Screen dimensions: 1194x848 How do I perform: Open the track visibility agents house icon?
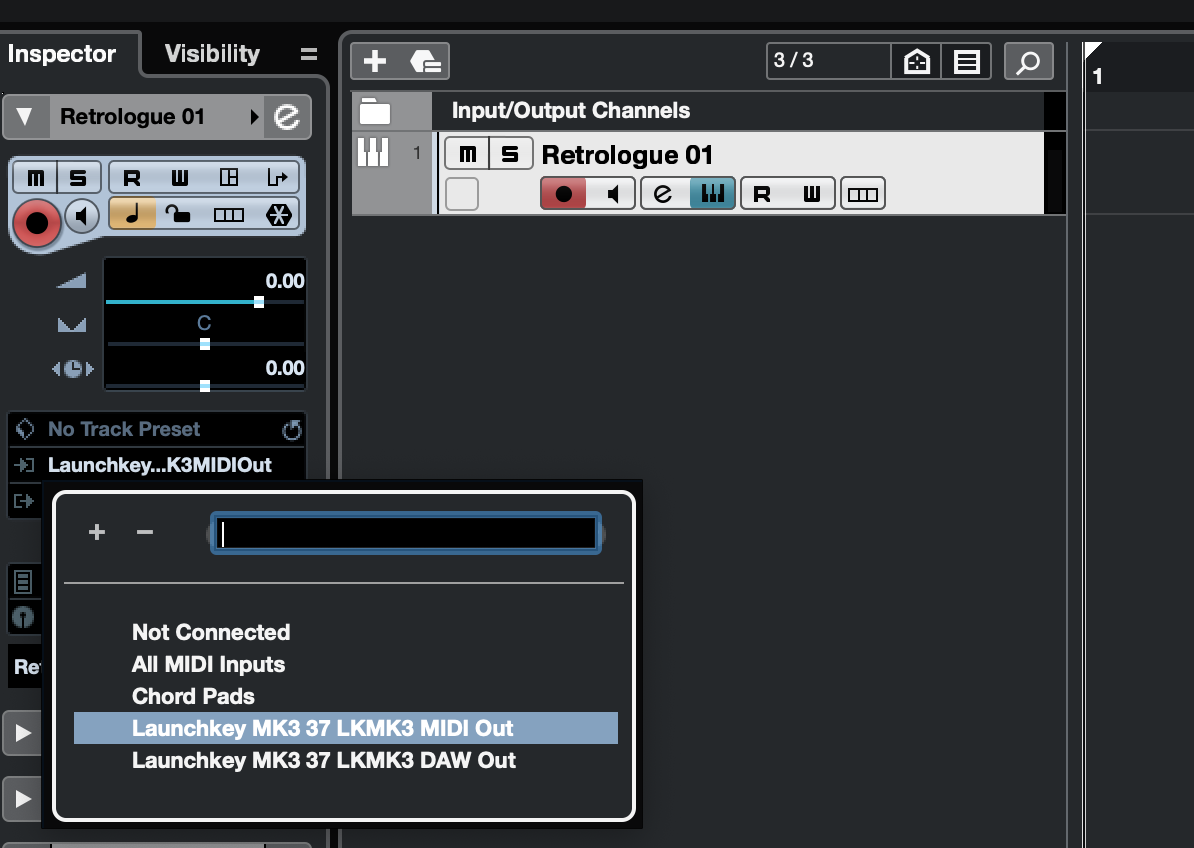pyautogui.click(x=917, y=61)
